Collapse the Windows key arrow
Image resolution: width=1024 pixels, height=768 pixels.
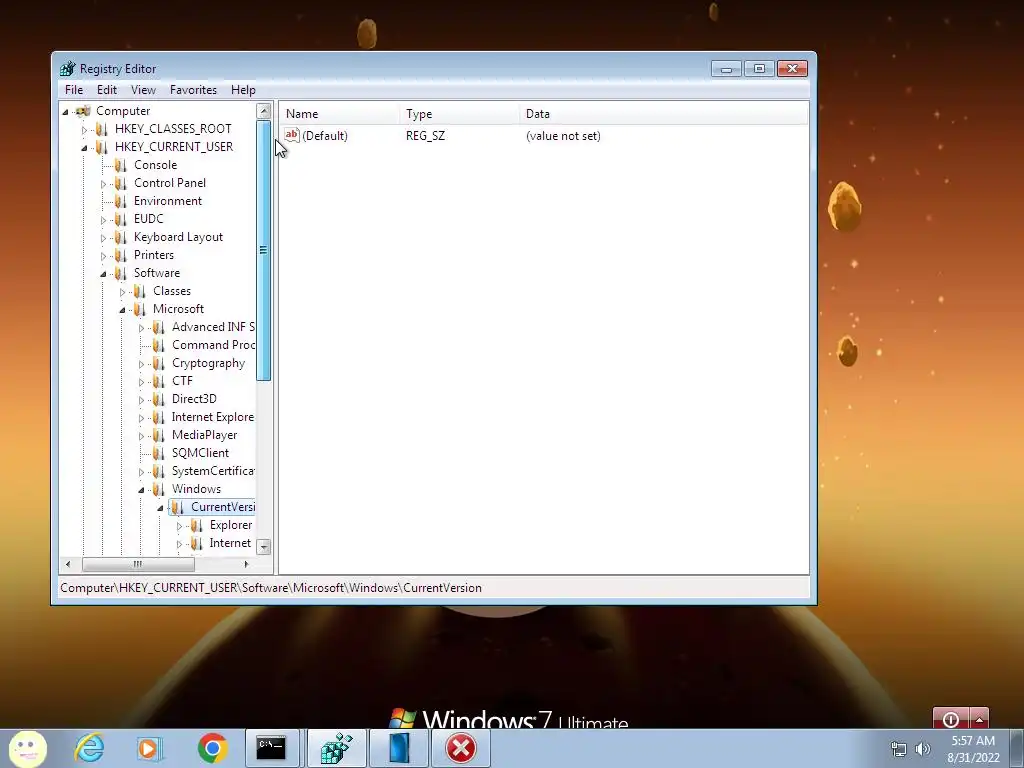coord(141,490)
